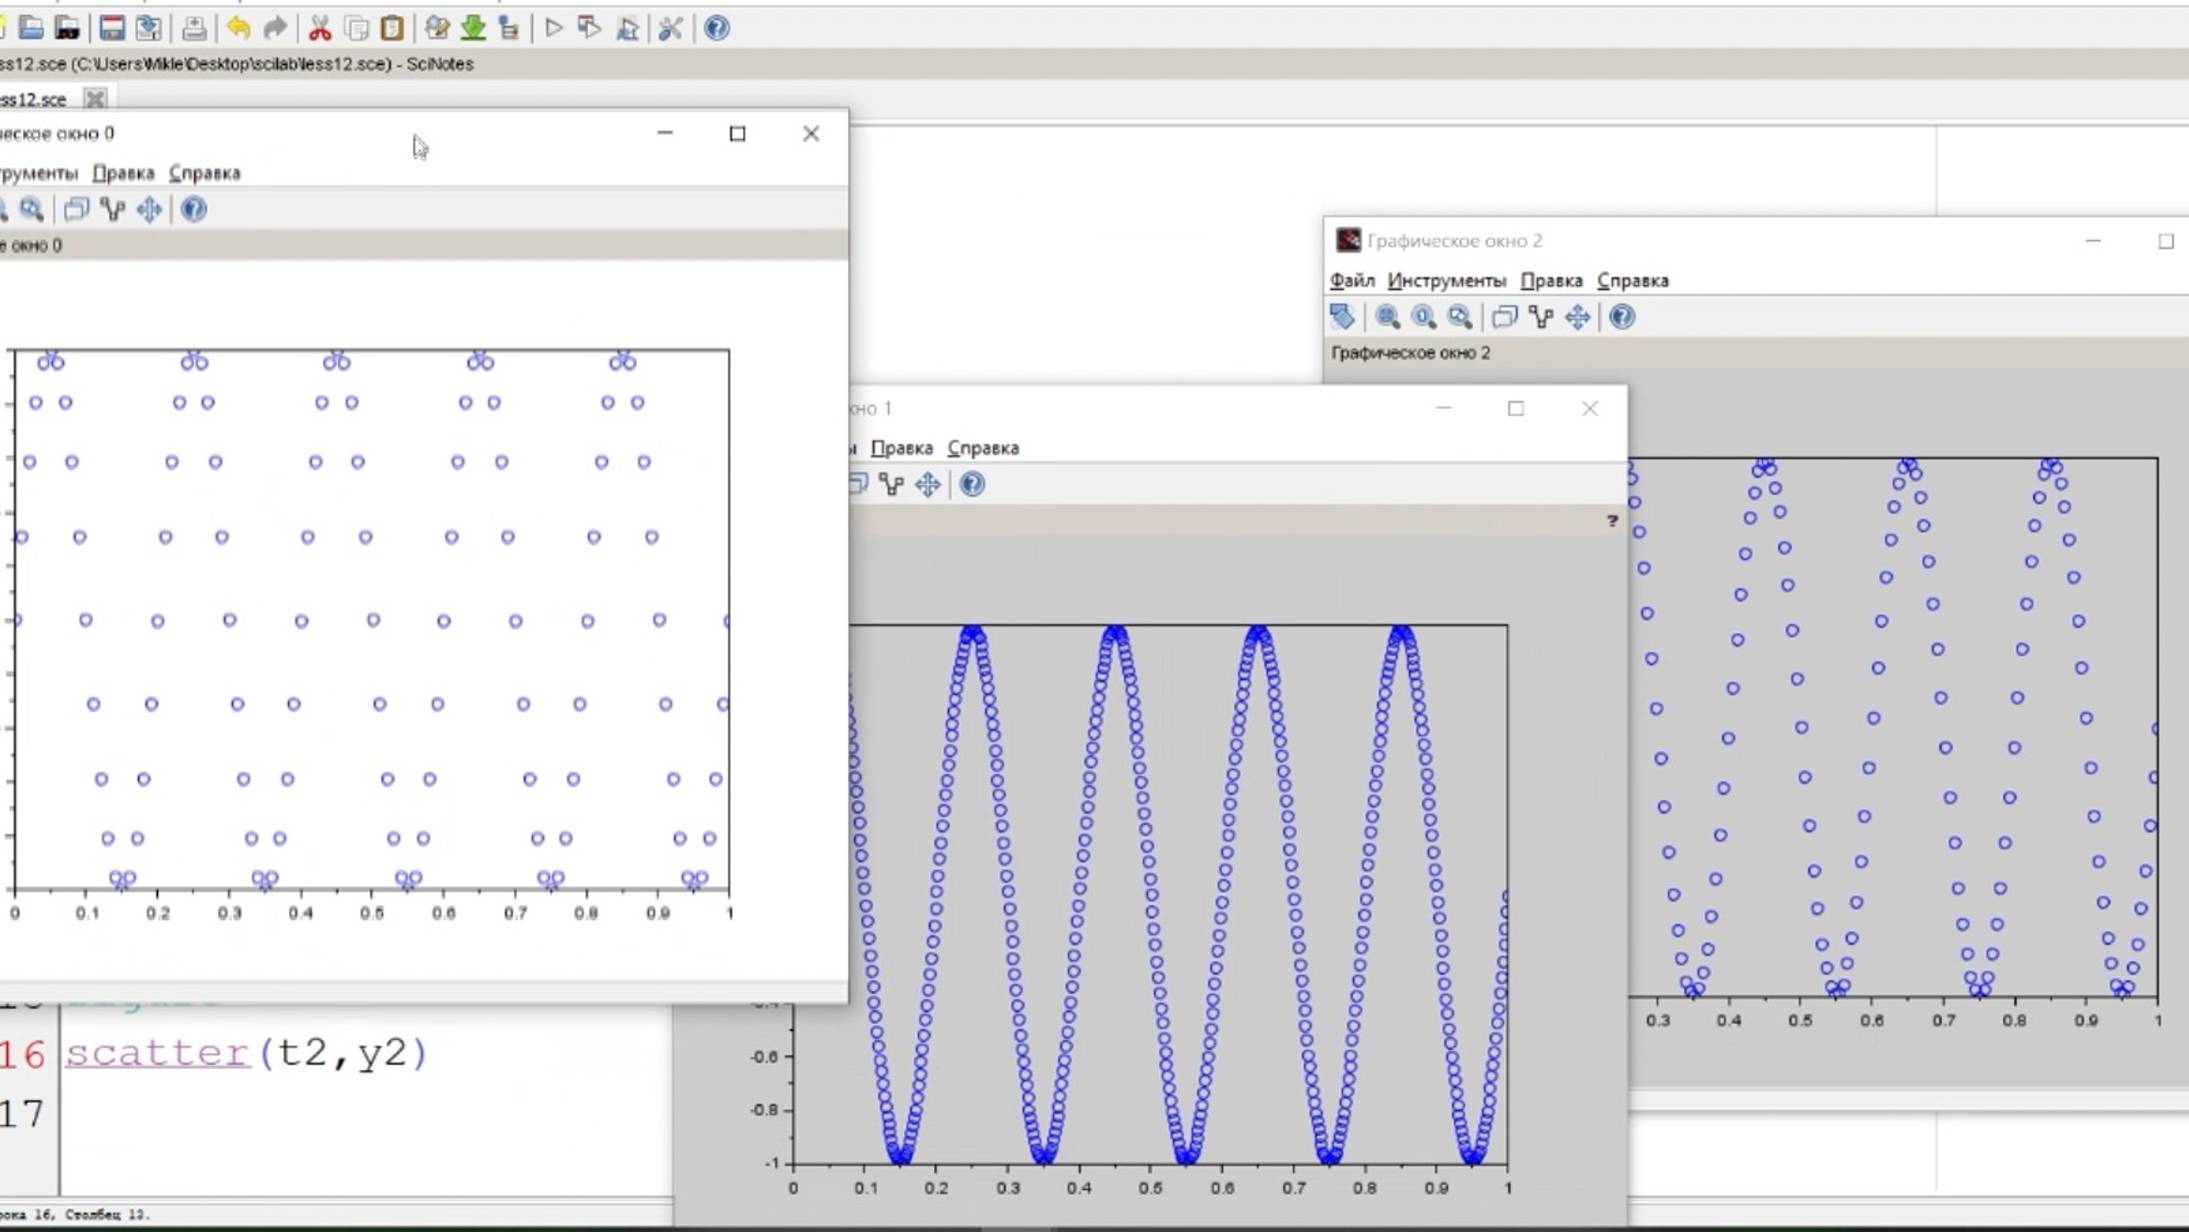Open Правка menu in Graphic window 1

click(901, 448)
